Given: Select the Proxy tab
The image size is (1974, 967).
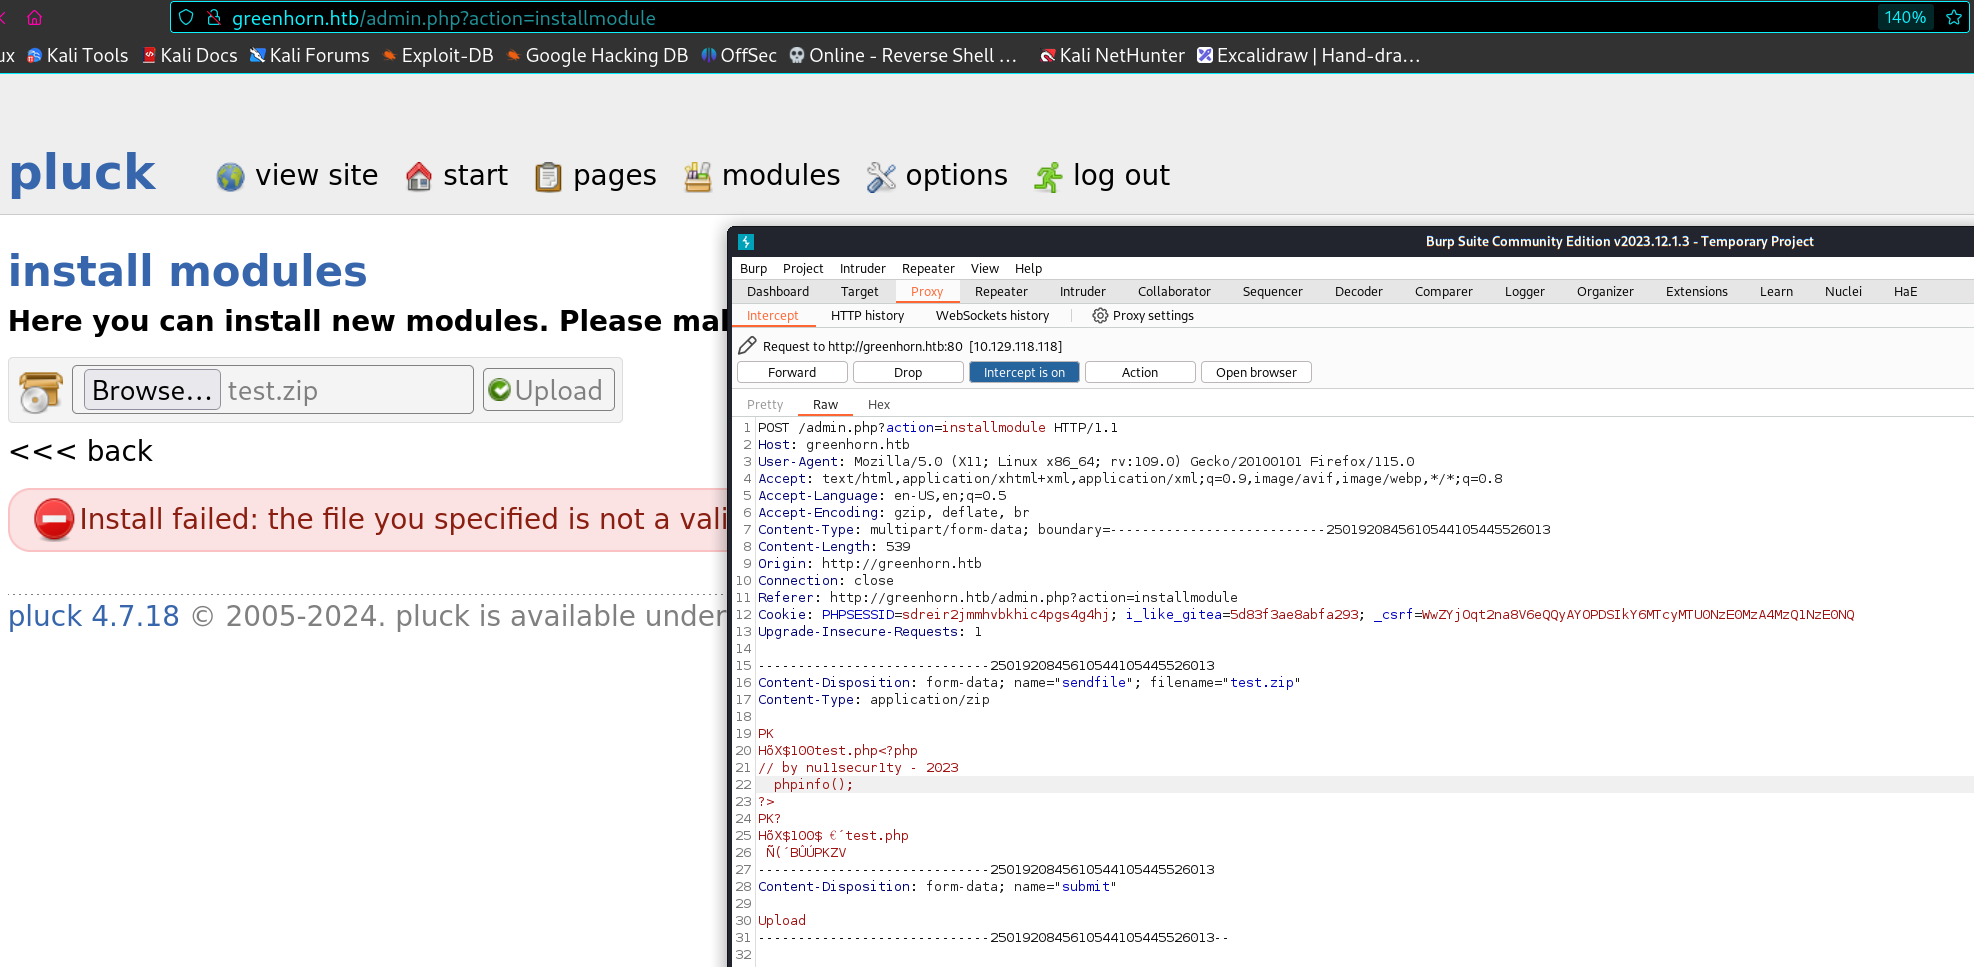Looking at the screenshot, I should click(927, 291).
